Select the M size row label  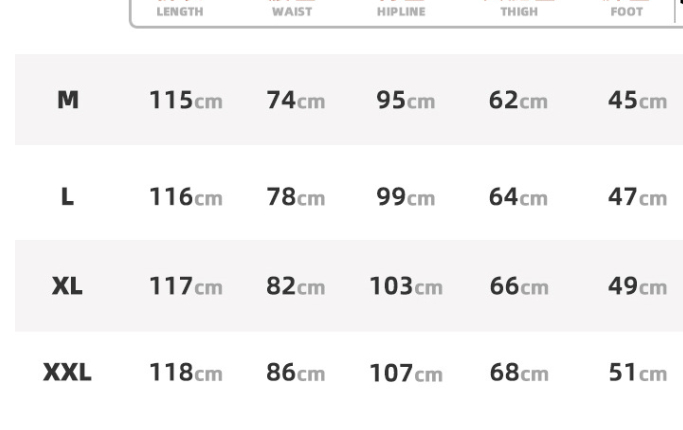click(x=68, y=100)
